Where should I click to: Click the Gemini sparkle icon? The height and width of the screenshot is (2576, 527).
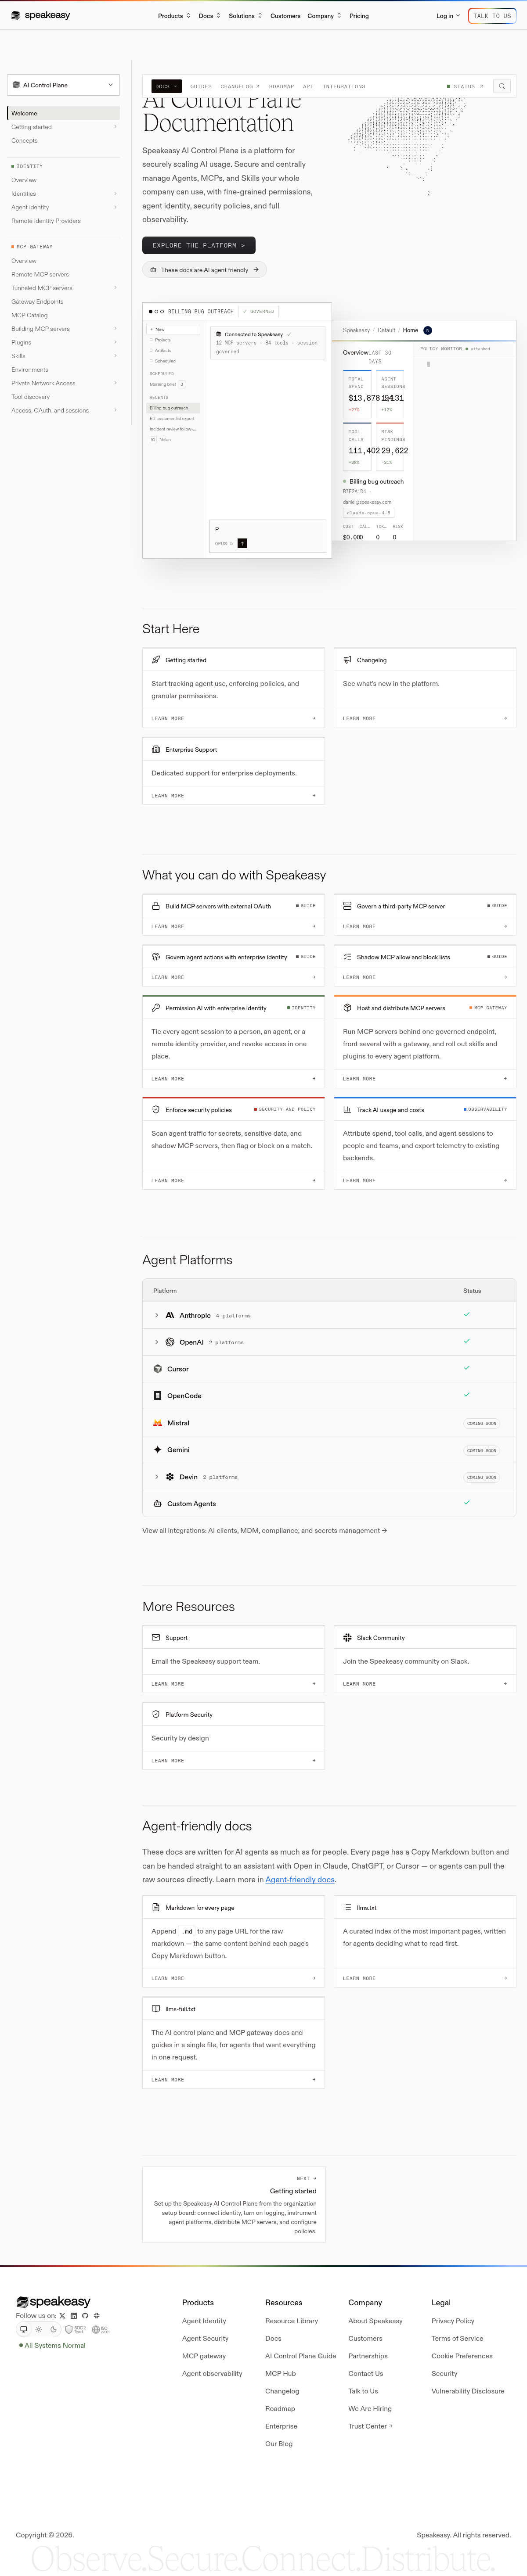[158, 1449]
